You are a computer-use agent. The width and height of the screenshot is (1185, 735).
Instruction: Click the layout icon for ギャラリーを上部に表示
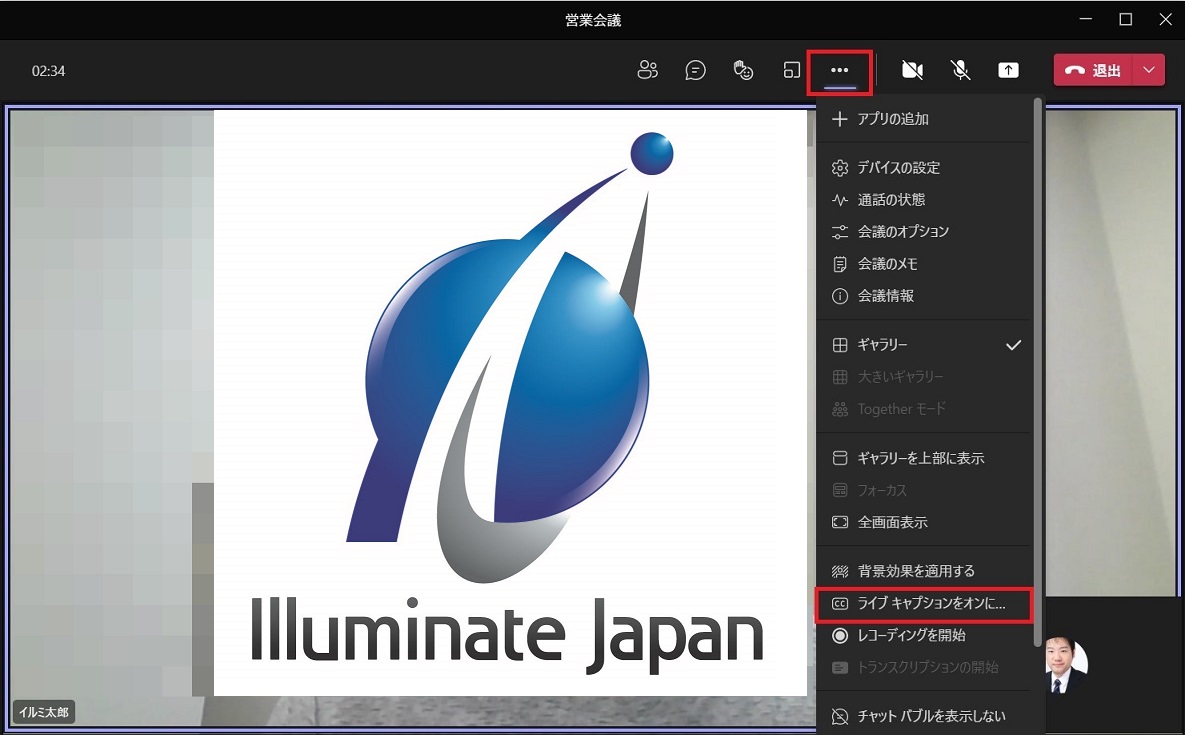click(x=840, y=458)
